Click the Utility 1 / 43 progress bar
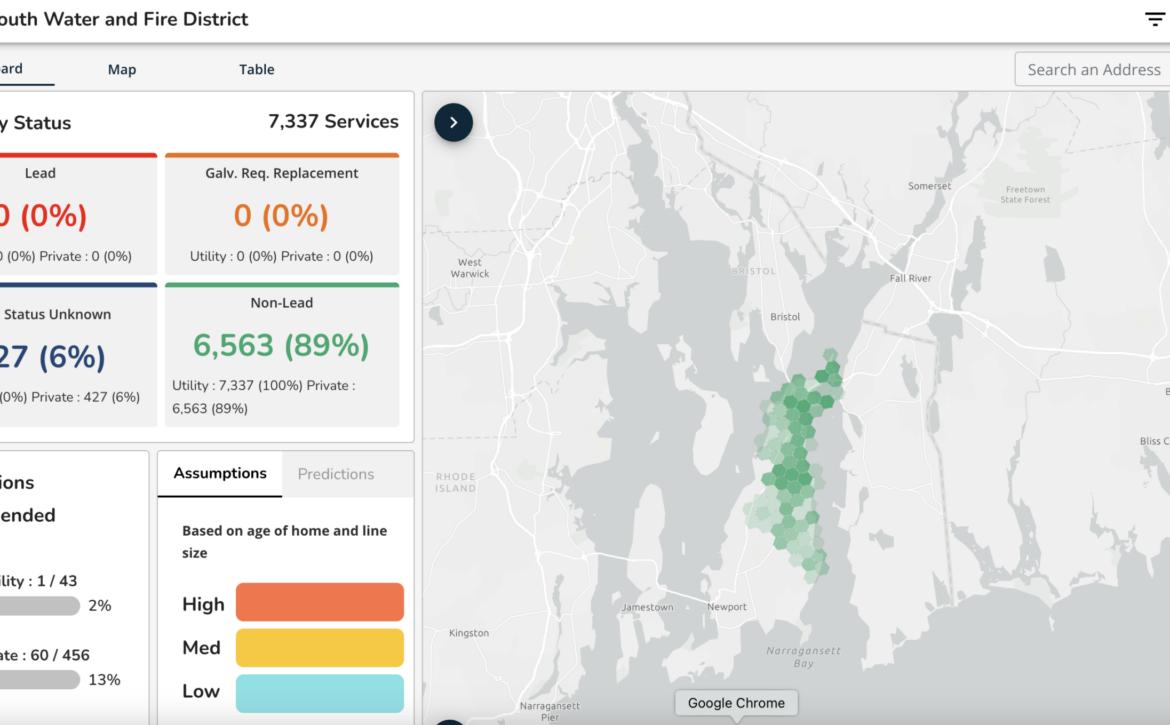This screenshot has width=1170, height=725. (x=35, y=606)
